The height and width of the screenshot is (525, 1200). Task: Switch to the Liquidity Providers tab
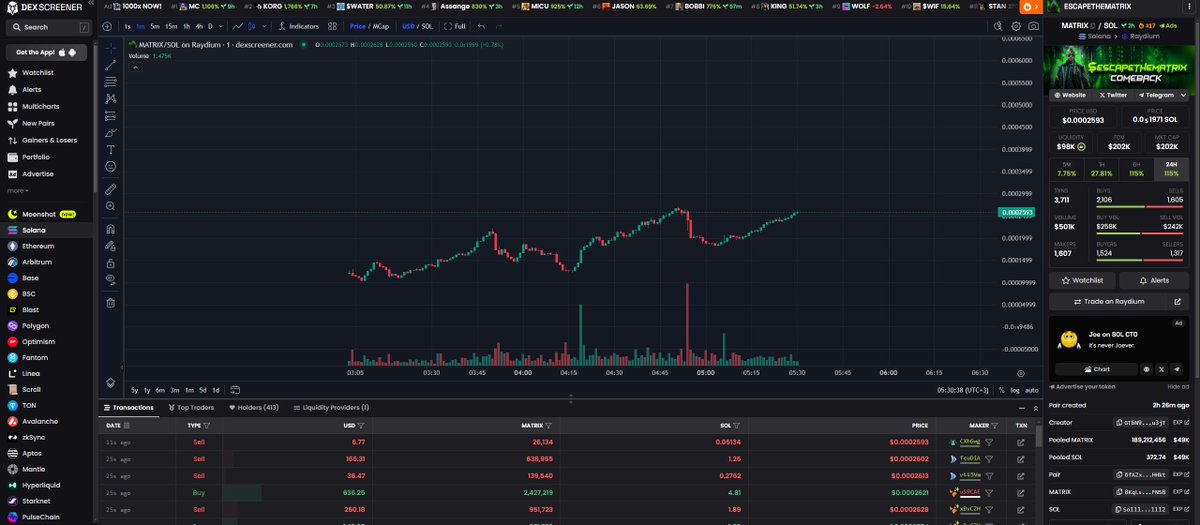[330, 407]
